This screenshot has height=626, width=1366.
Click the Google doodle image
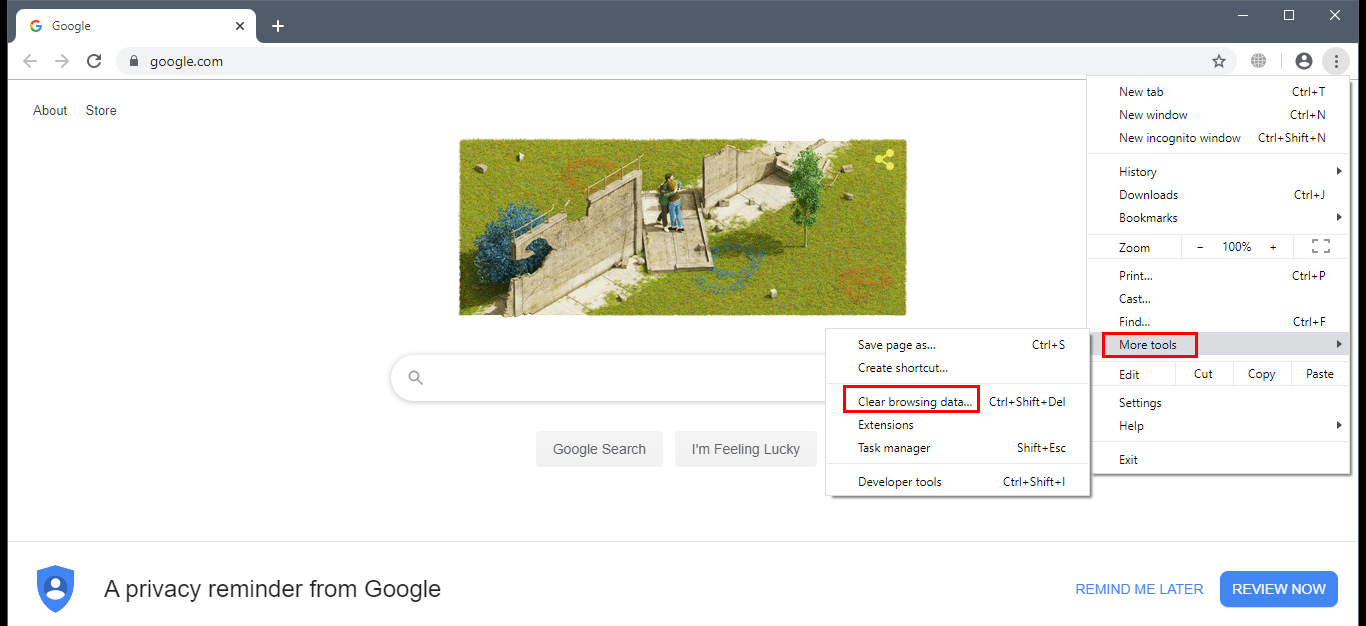click(682, 228)
